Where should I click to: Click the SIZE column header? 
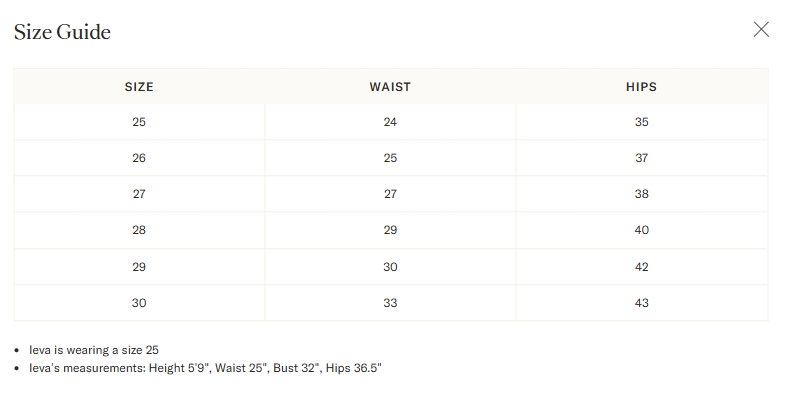pos(139,87)
